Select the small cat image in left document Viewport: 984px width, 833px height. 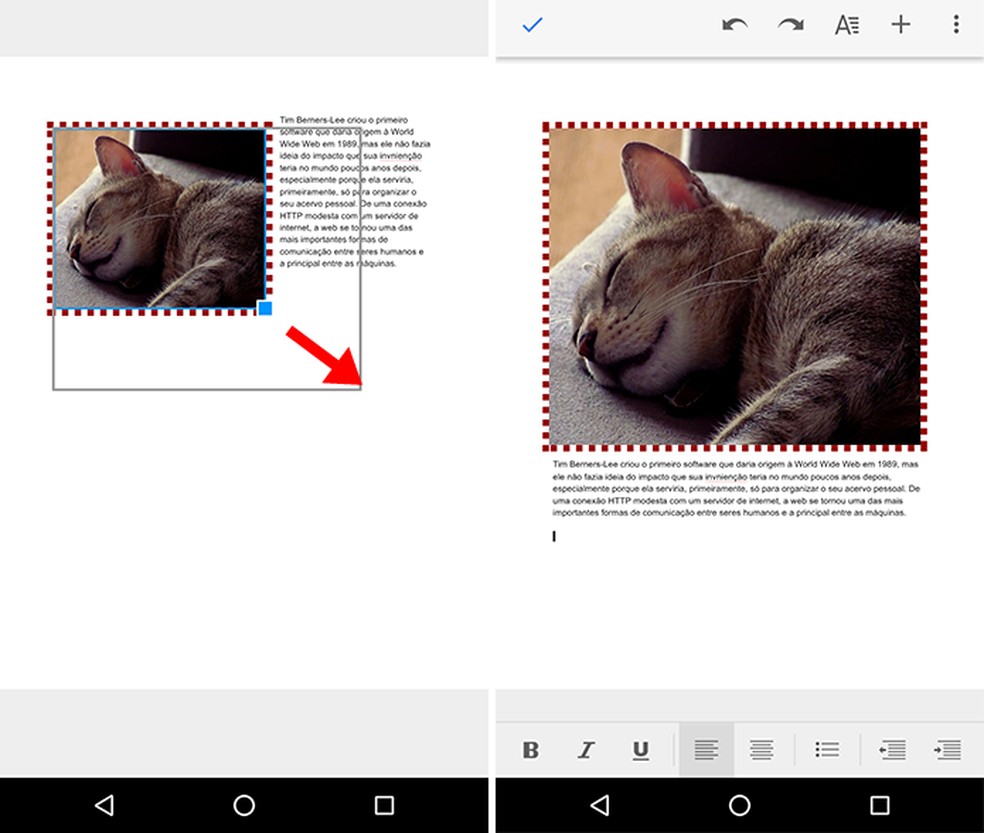point(159,217)
